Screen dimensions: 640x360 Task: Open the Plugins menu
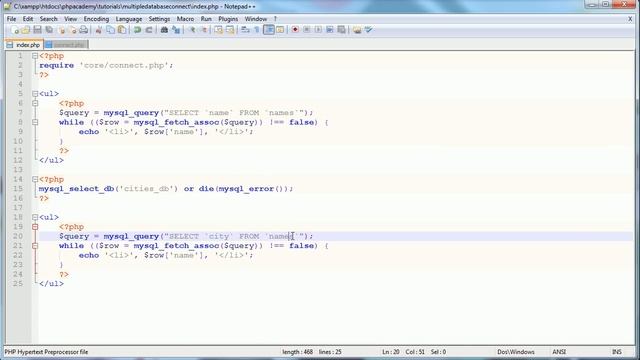tap(228, 19)
